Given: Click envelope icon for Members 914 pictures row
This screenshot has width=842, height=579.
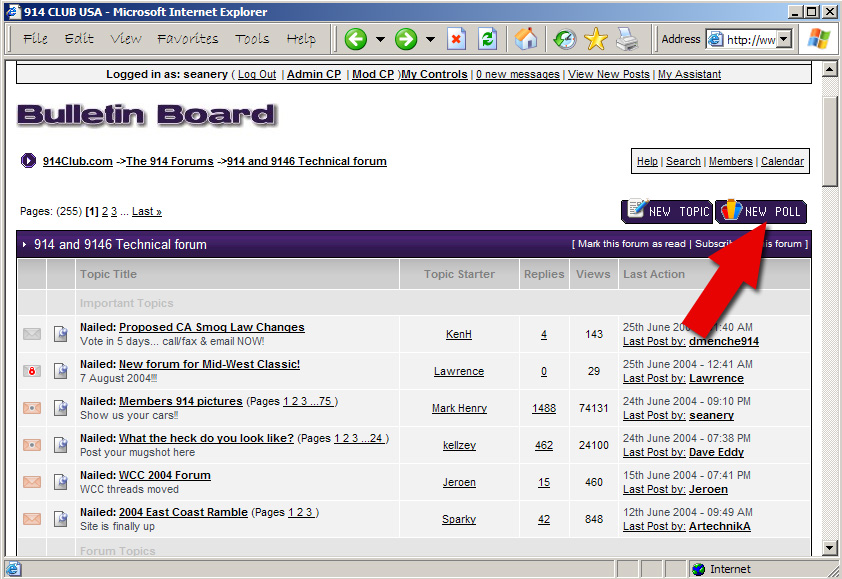Looking at the screenshot, I should point(32,408).
